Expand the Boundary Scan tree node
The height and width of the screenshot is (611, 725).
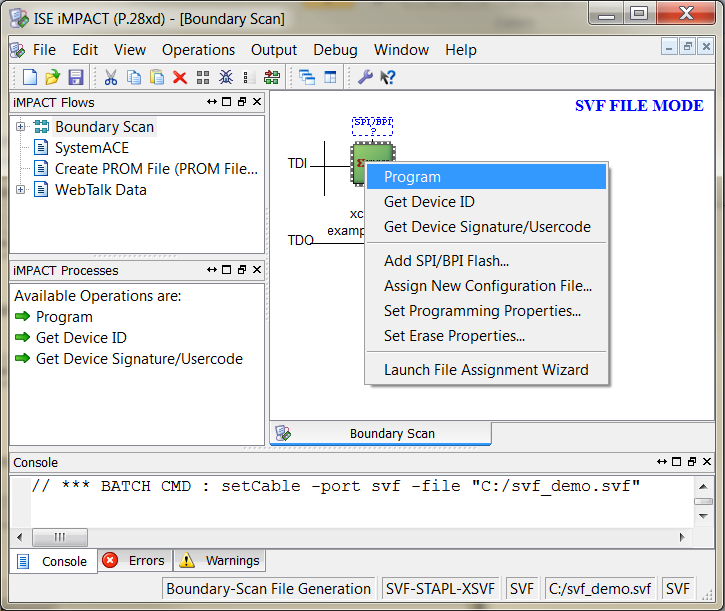[20, 127]
